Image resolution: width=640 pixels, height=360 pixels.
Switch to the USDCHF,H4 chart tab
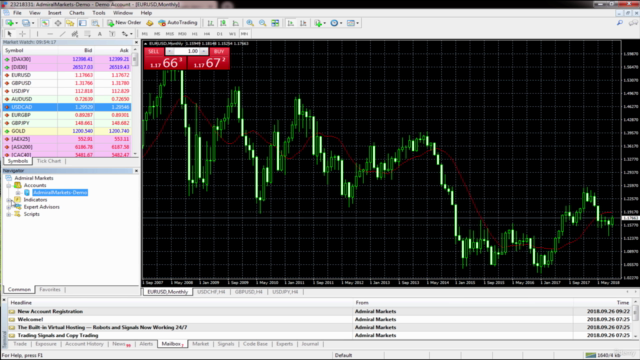click(211, 292)
